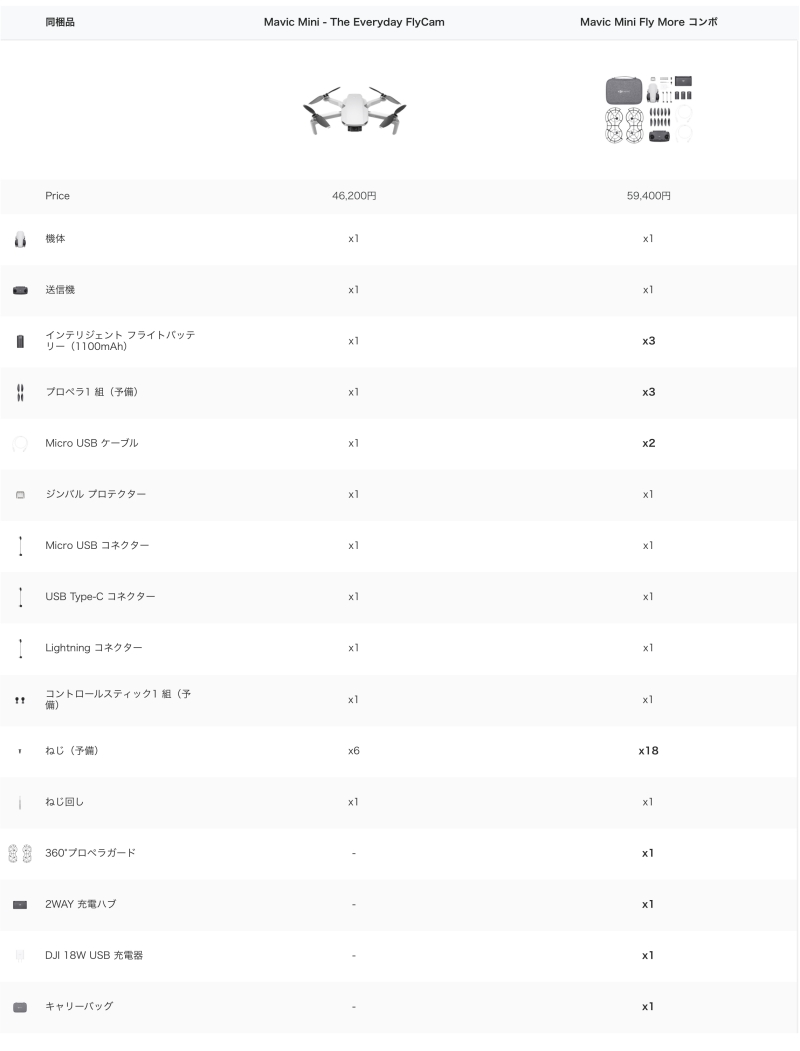The height and width of the screenshot is (1051, 800).
Task: Click the 360° propeller guard icon
Action: pyautogui.click(x=20, y=853)
